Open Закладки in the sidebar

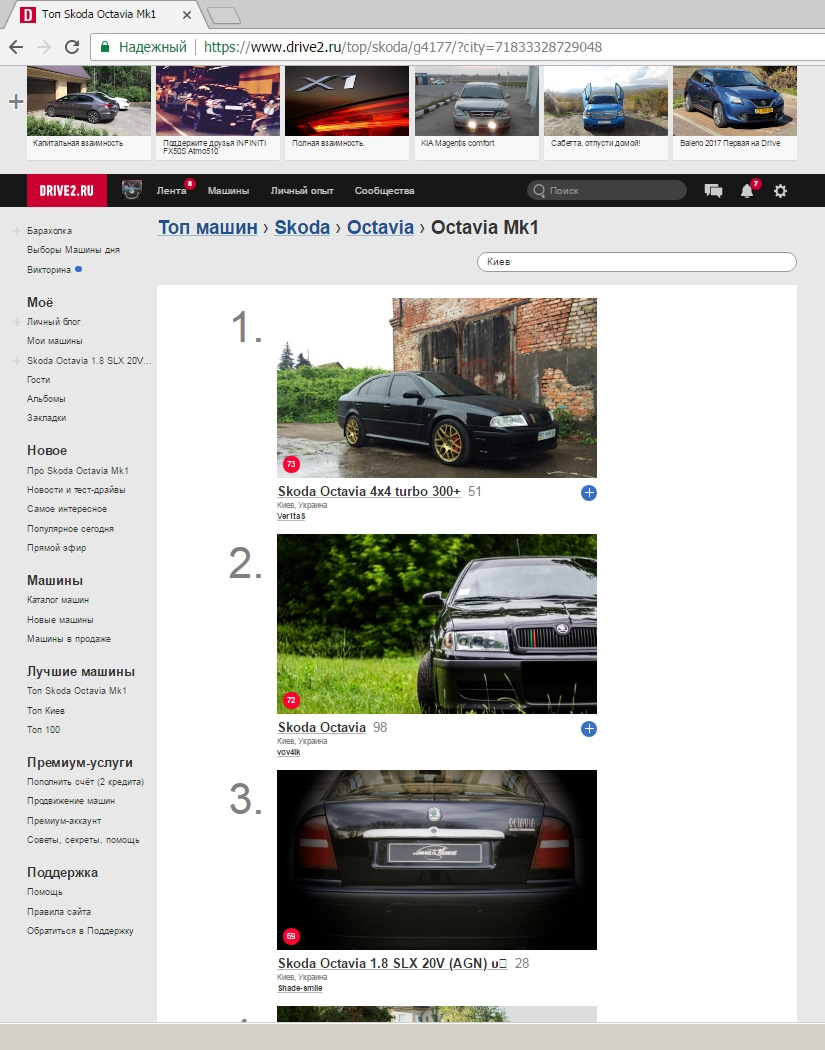click(x=46, y=418)
